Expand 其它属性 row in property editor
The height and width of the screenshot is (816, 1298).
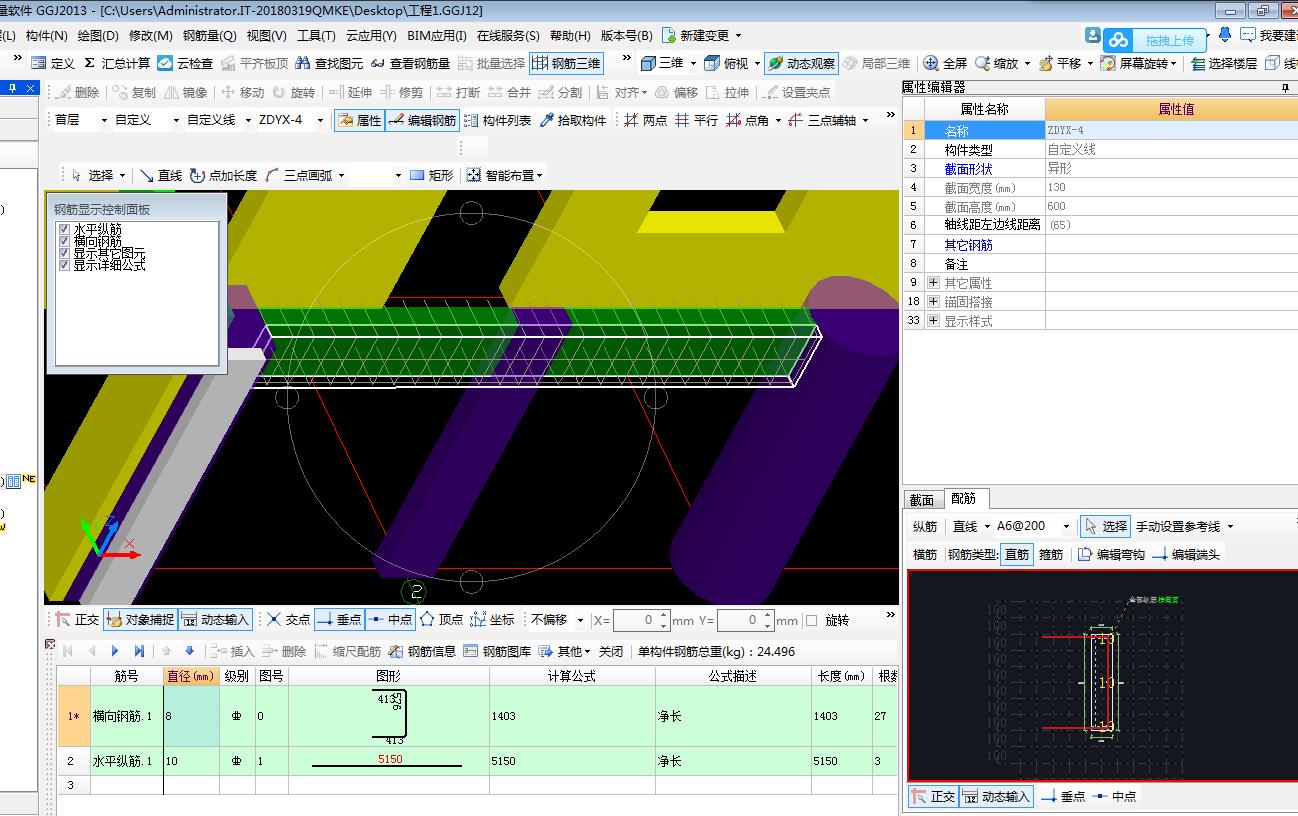click(933, 283)
